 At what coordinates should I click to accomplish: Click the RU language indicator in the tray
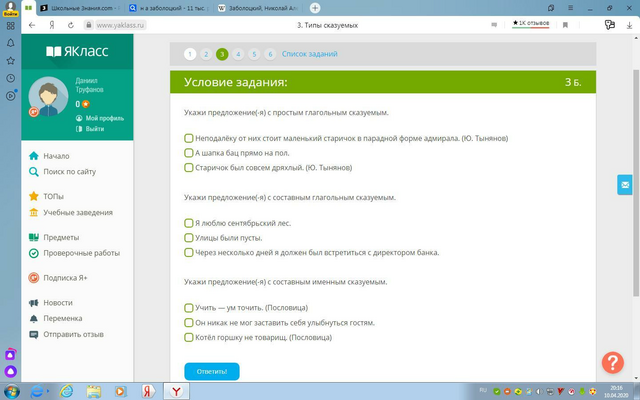click(x=483, y=391)
